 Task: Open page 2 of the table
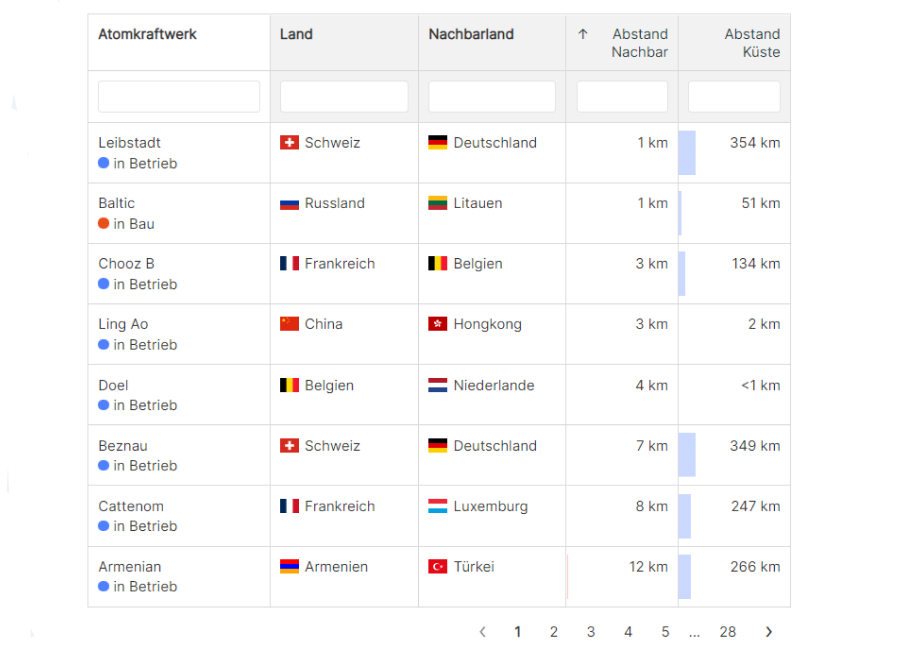click(553, 632)
